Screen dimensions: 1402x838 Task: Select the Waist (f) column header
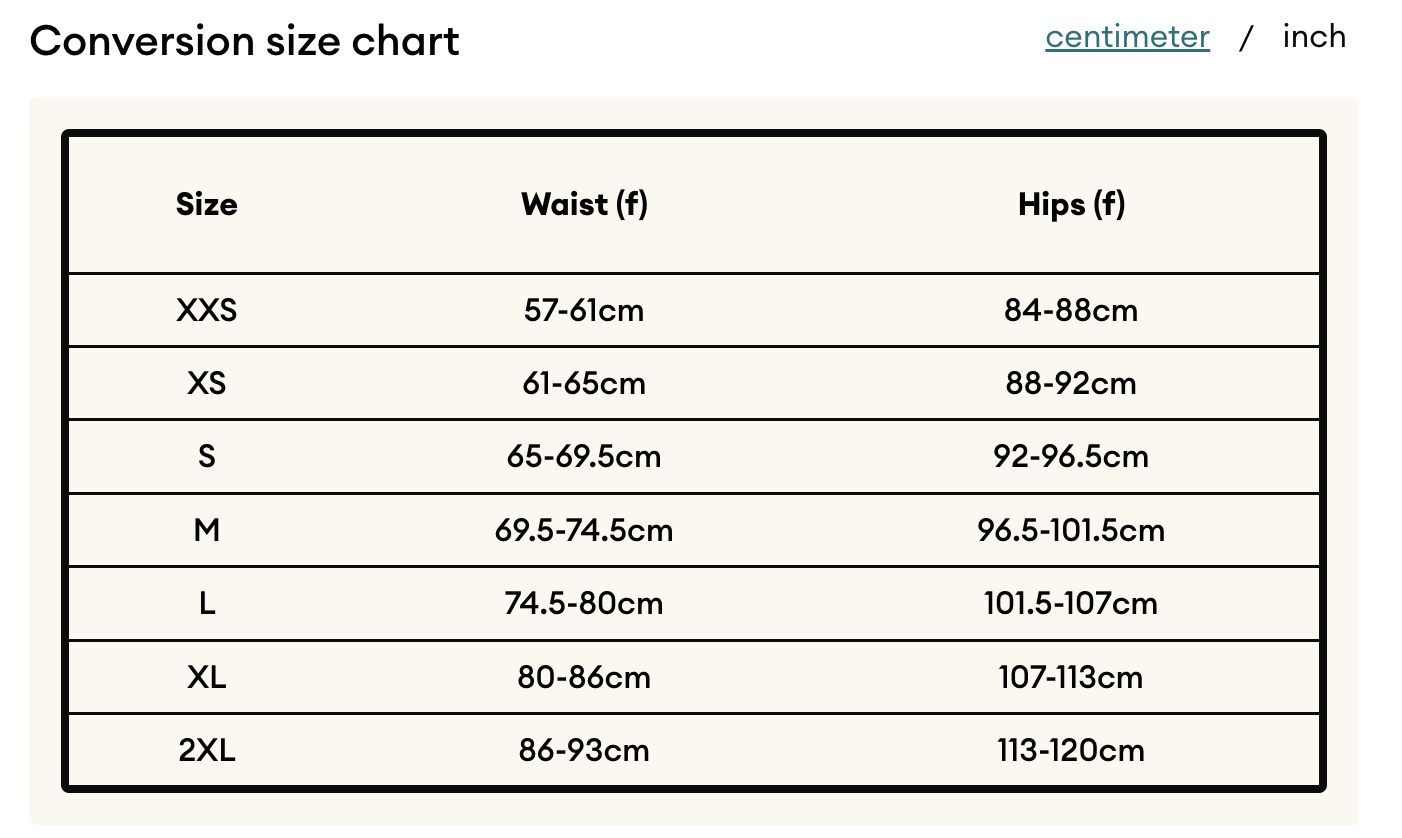[x=584, y=205]
